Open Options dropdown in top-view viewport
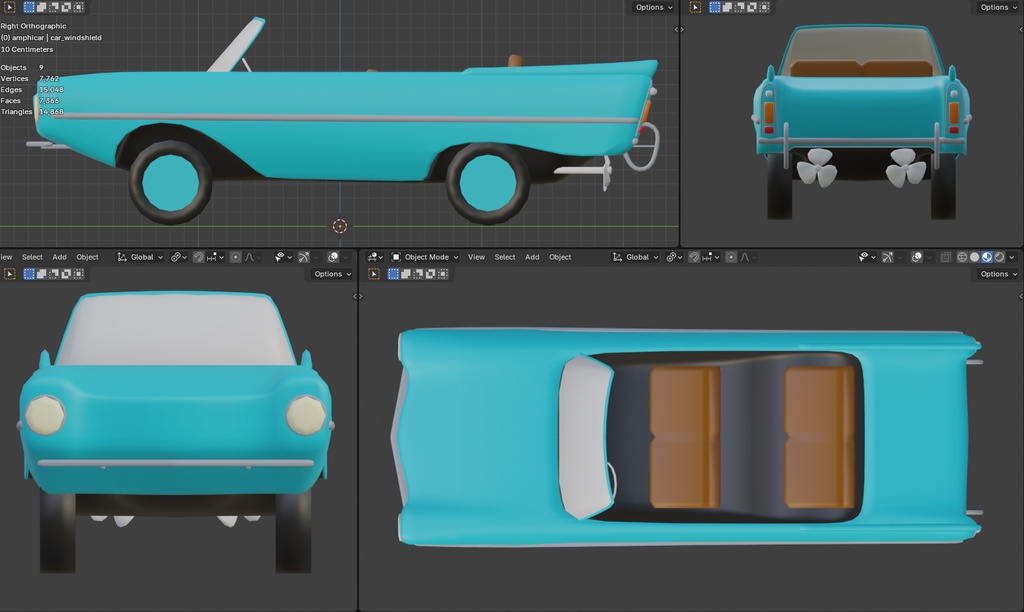Image resolution: width=1024 pixels, height=612 pixels. click(x=999, y=274)
